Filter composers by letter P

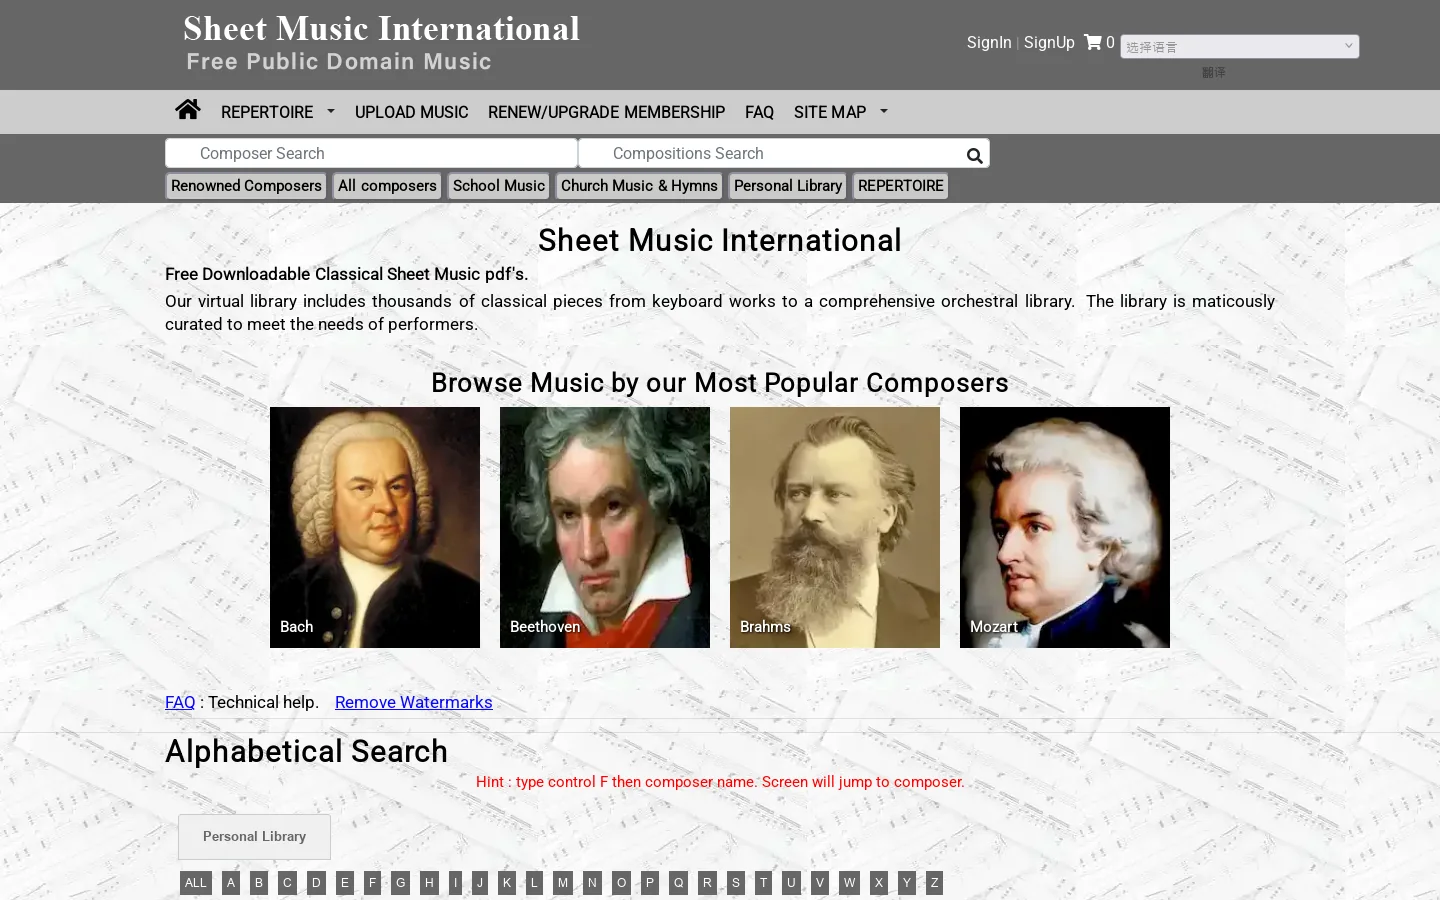(650, 883)
